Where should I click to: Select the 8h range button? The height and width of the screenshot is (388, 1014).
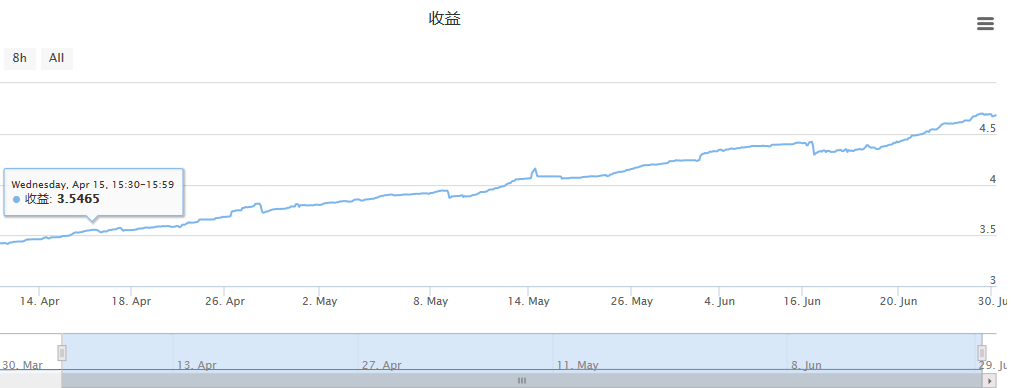pos(20,58)
